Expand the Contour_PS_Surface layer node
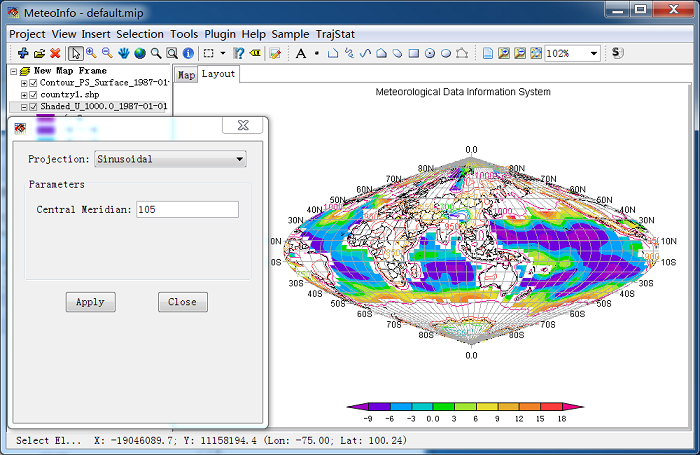 24,83
